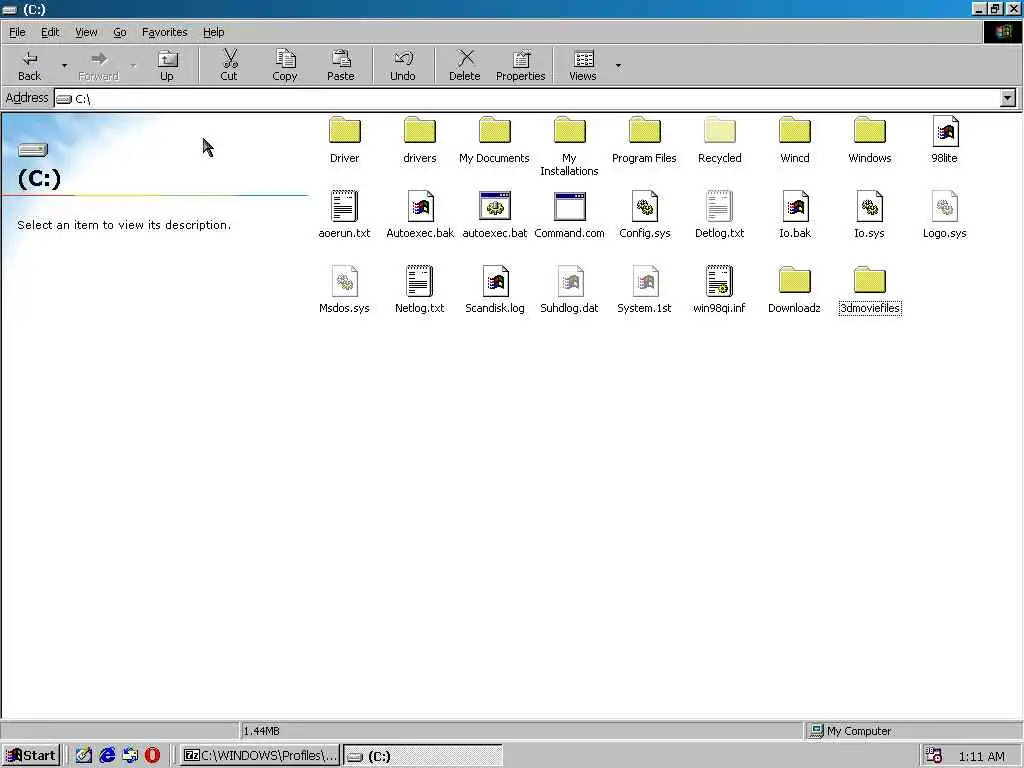Image resolution: width=1024 pixels, height=768 pixels.
Task: Select the Recycled folder
Action: coord(720,140)
